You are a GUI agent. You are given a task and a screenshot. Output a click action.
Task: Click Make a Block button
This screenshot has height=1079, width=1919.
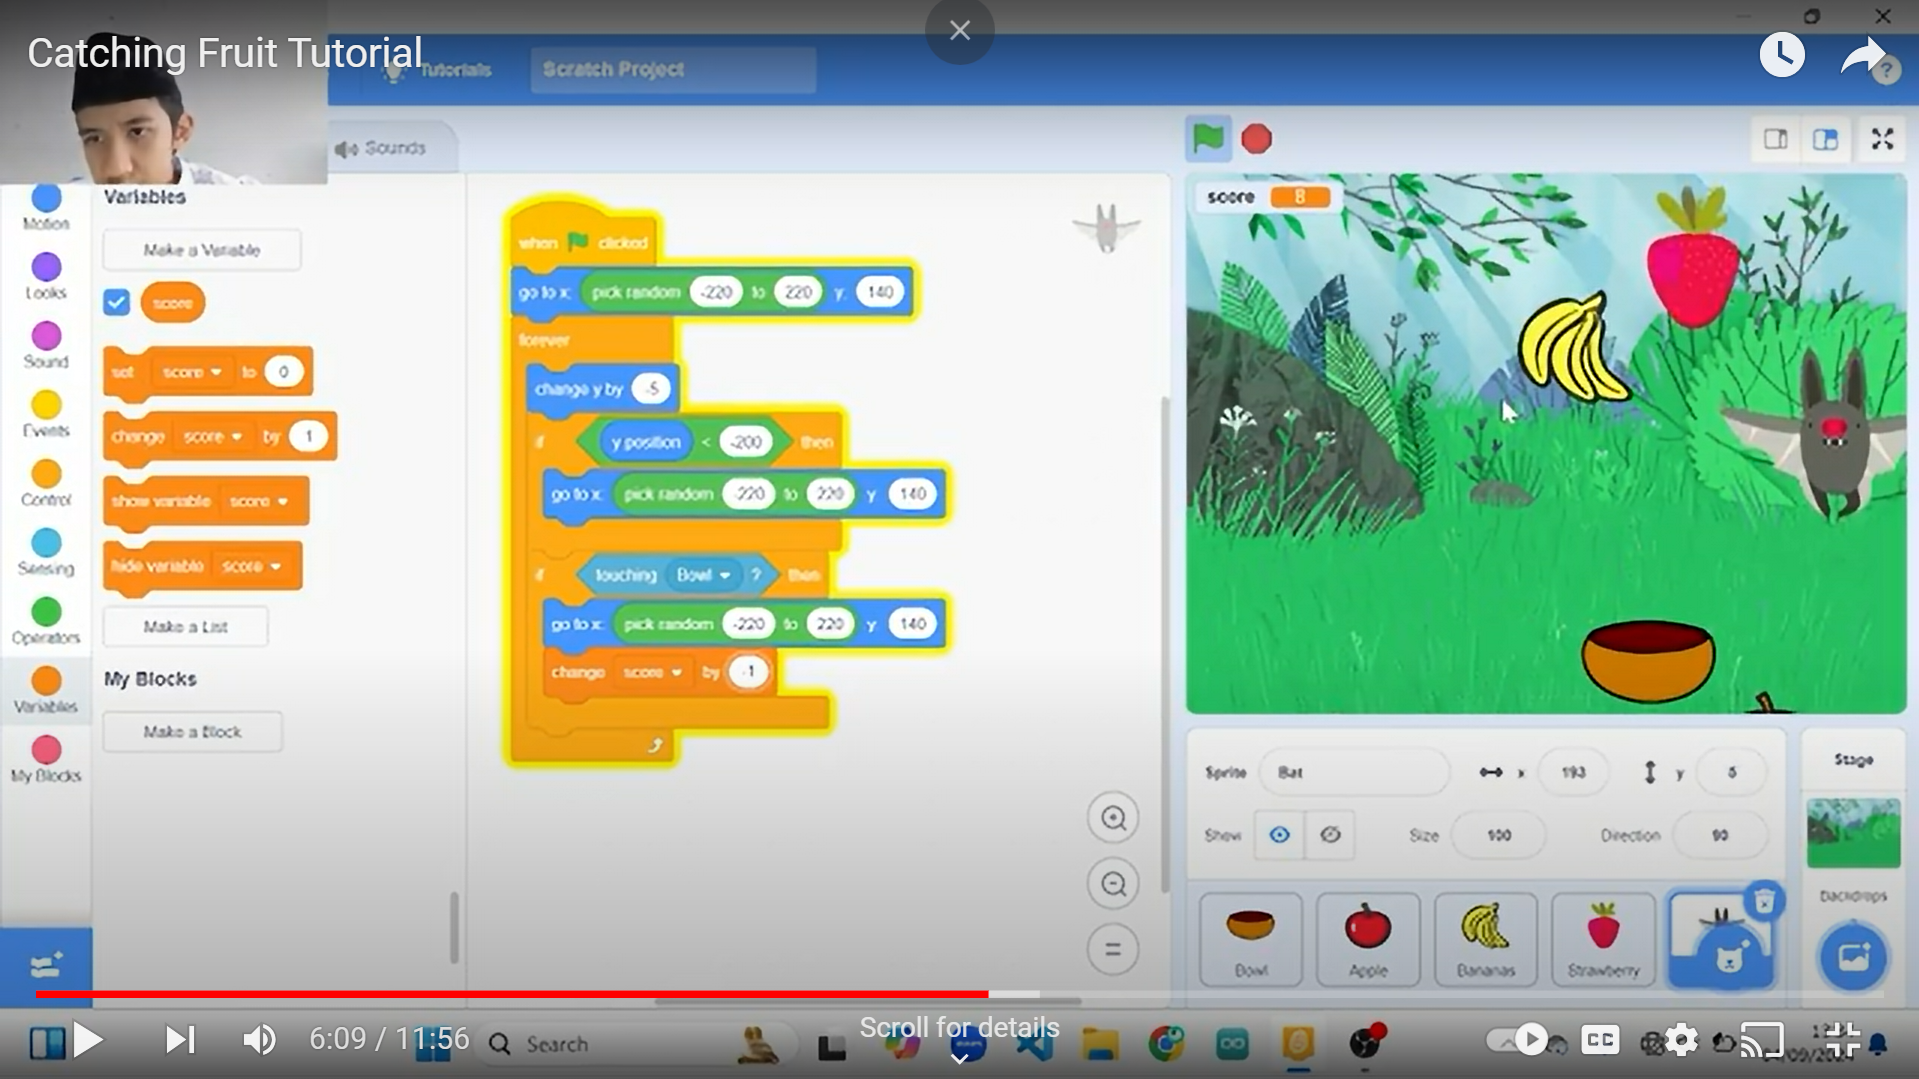click(x=192, y=732)
